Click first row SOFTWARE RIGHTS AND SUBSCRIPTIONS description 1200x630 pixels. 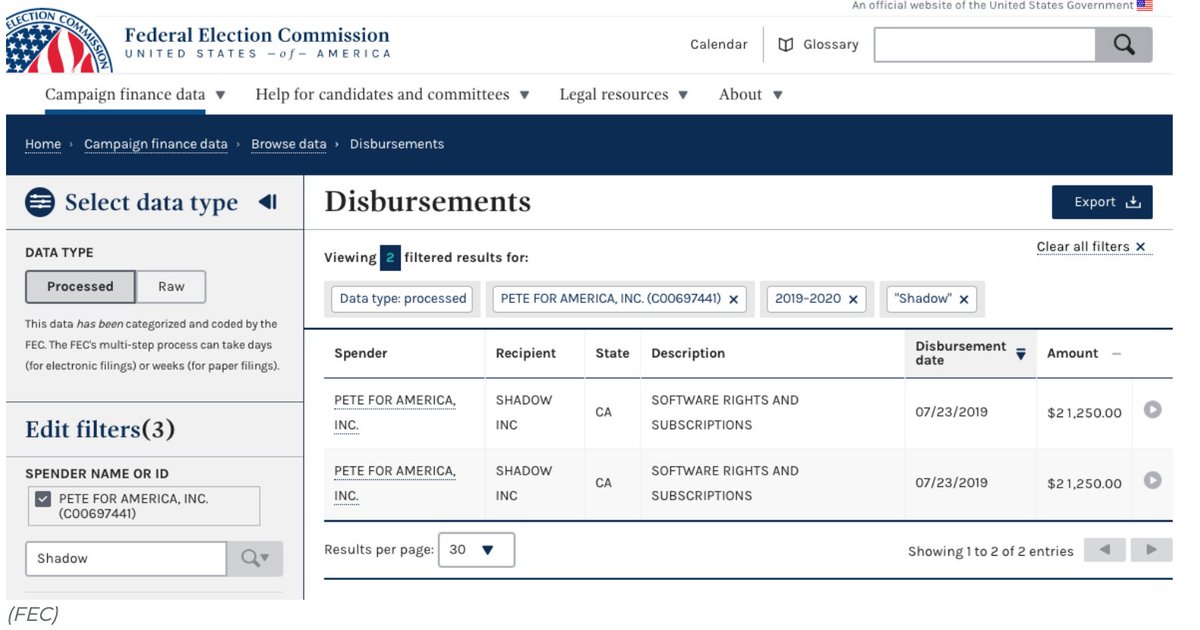tap(725, 412)
